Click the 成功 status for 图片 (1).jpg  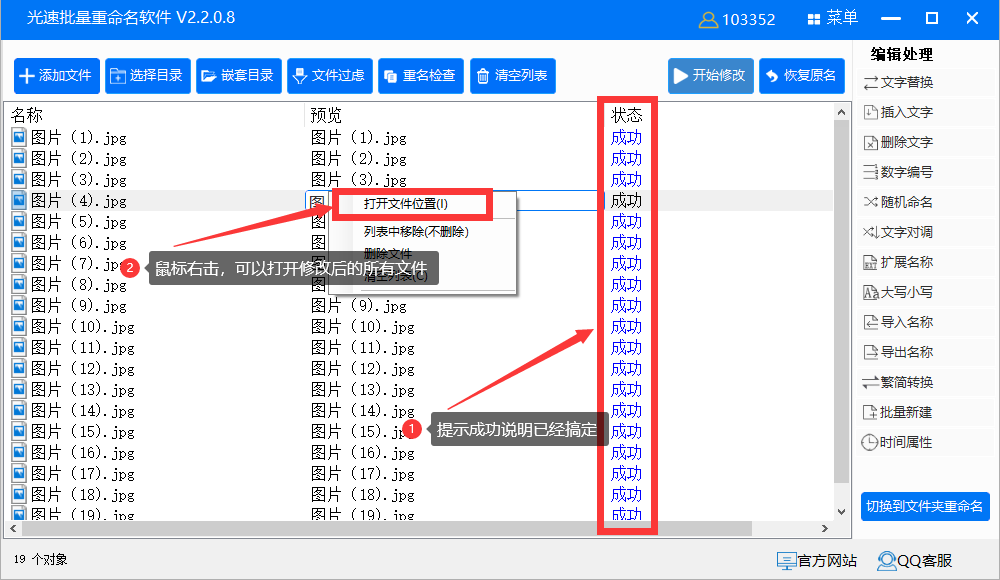click(x=626, y=138)
